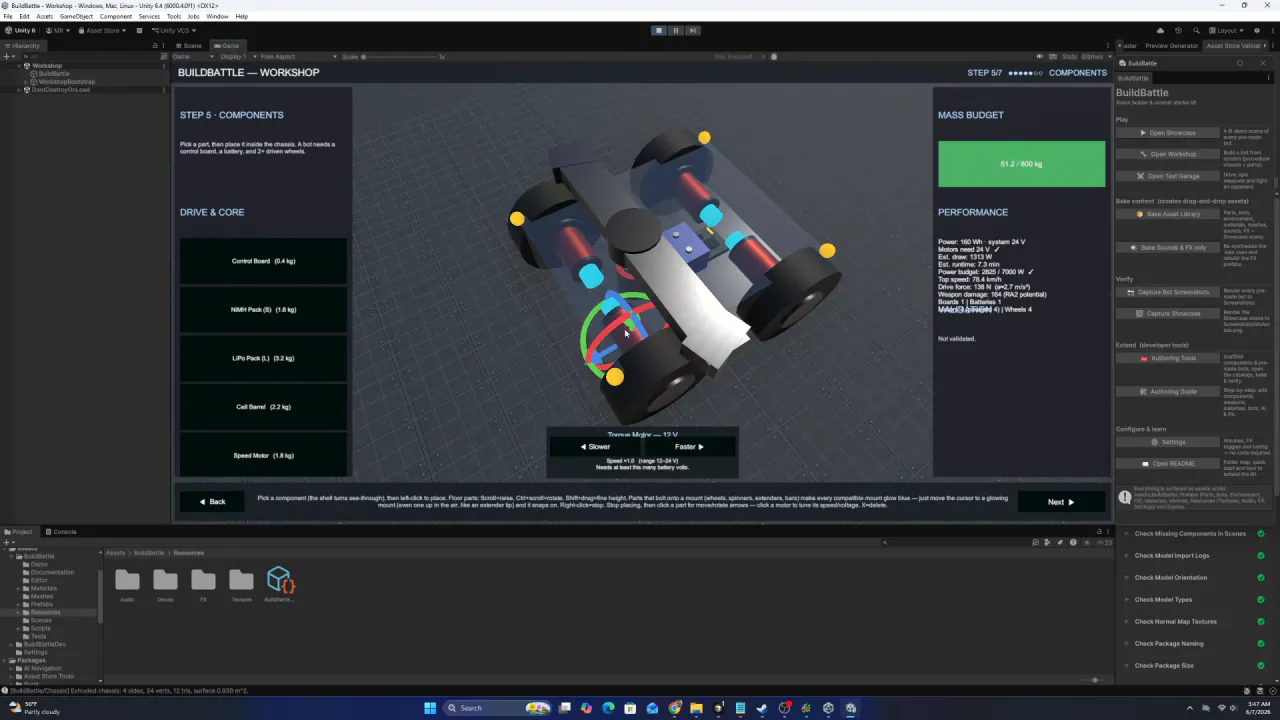The image size is (1280, 720).
Task: Open the Decals folder in Project
Action: (x=165, y=580)
